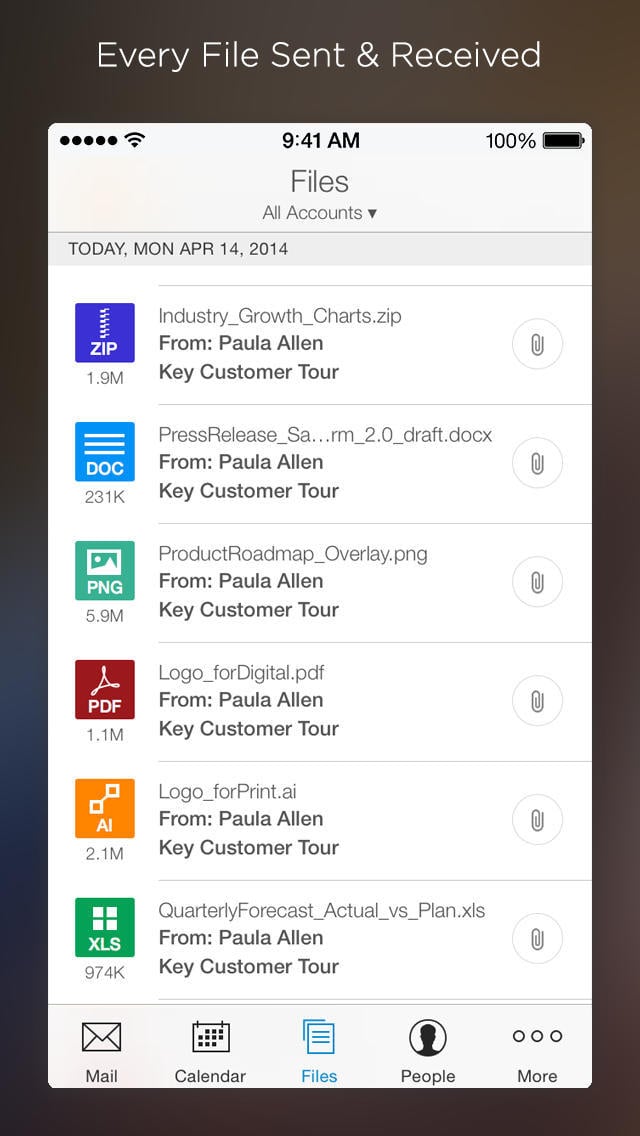Open the Calendar tab

(210, 1051)
